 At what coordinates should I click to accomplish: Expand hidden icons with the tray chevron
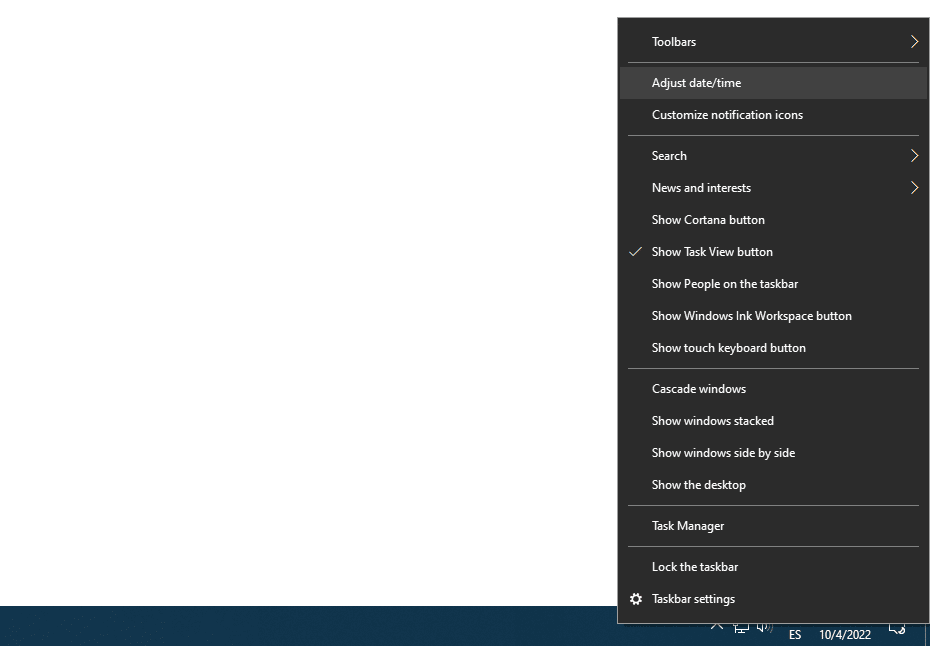716,627
